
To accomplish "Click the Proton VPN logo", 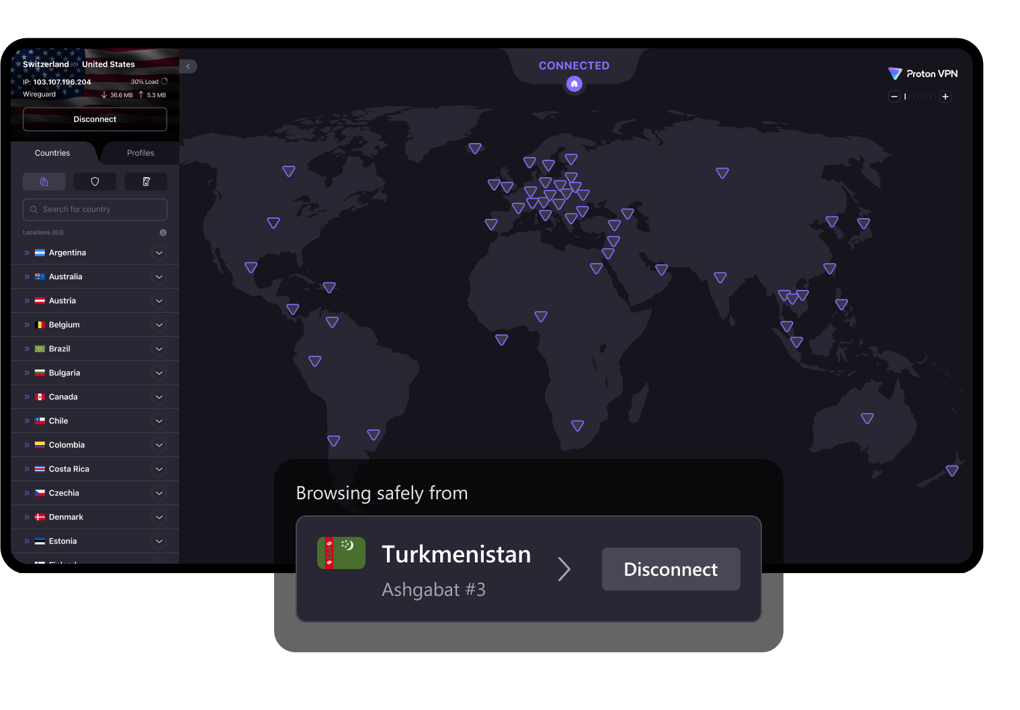I will click(922, 74).
